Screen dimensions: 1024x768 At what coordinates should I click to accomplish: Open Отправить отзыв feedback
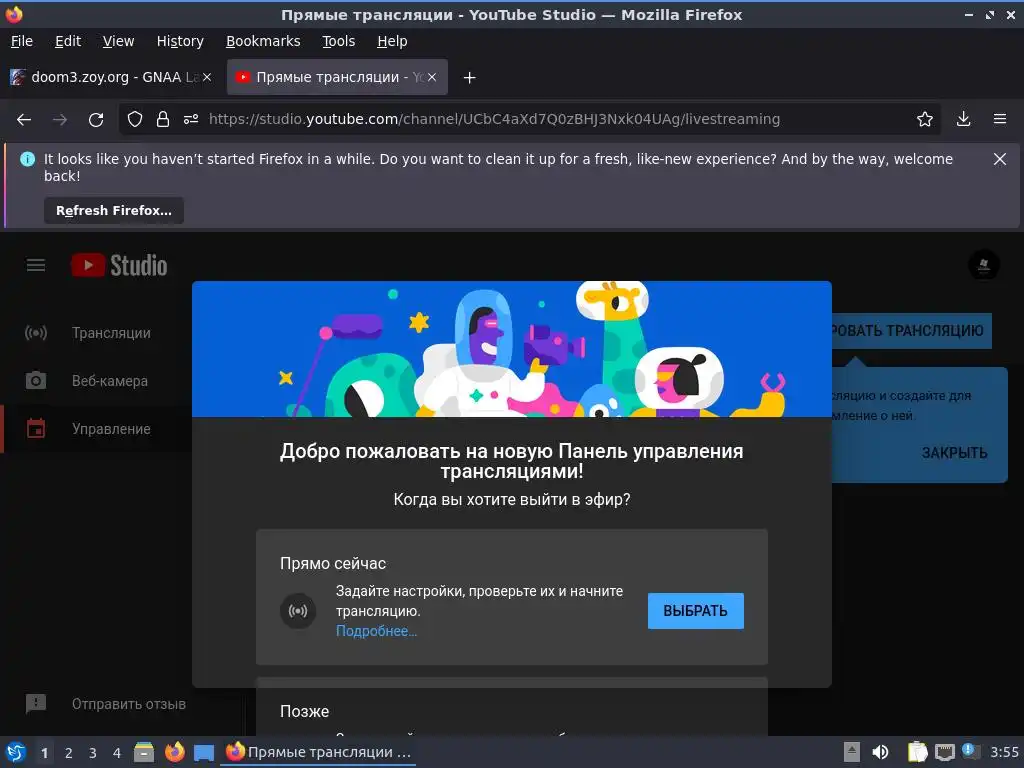coord(104,704)
